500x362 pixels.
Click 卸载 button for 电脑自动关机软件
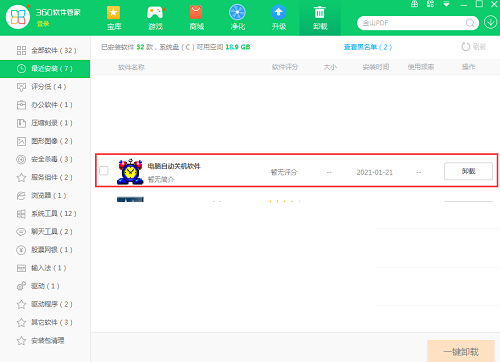468,171
